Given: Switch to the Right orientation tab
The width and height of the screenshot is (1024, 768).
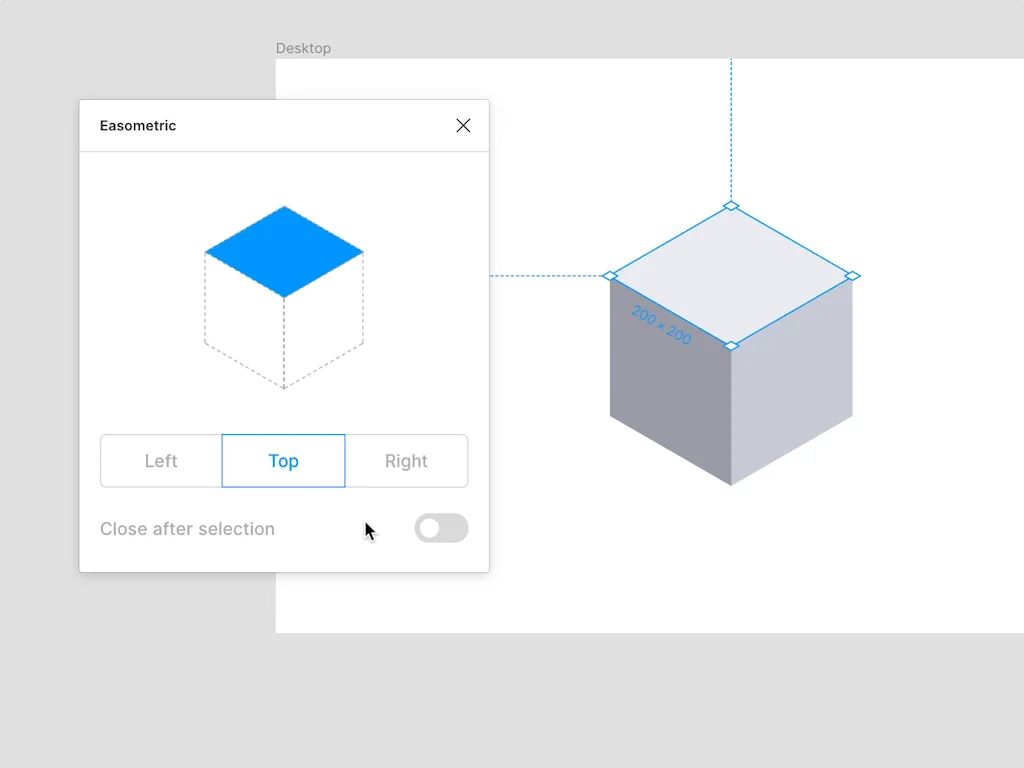Looking at the screenshot, I should coord(406,461).
